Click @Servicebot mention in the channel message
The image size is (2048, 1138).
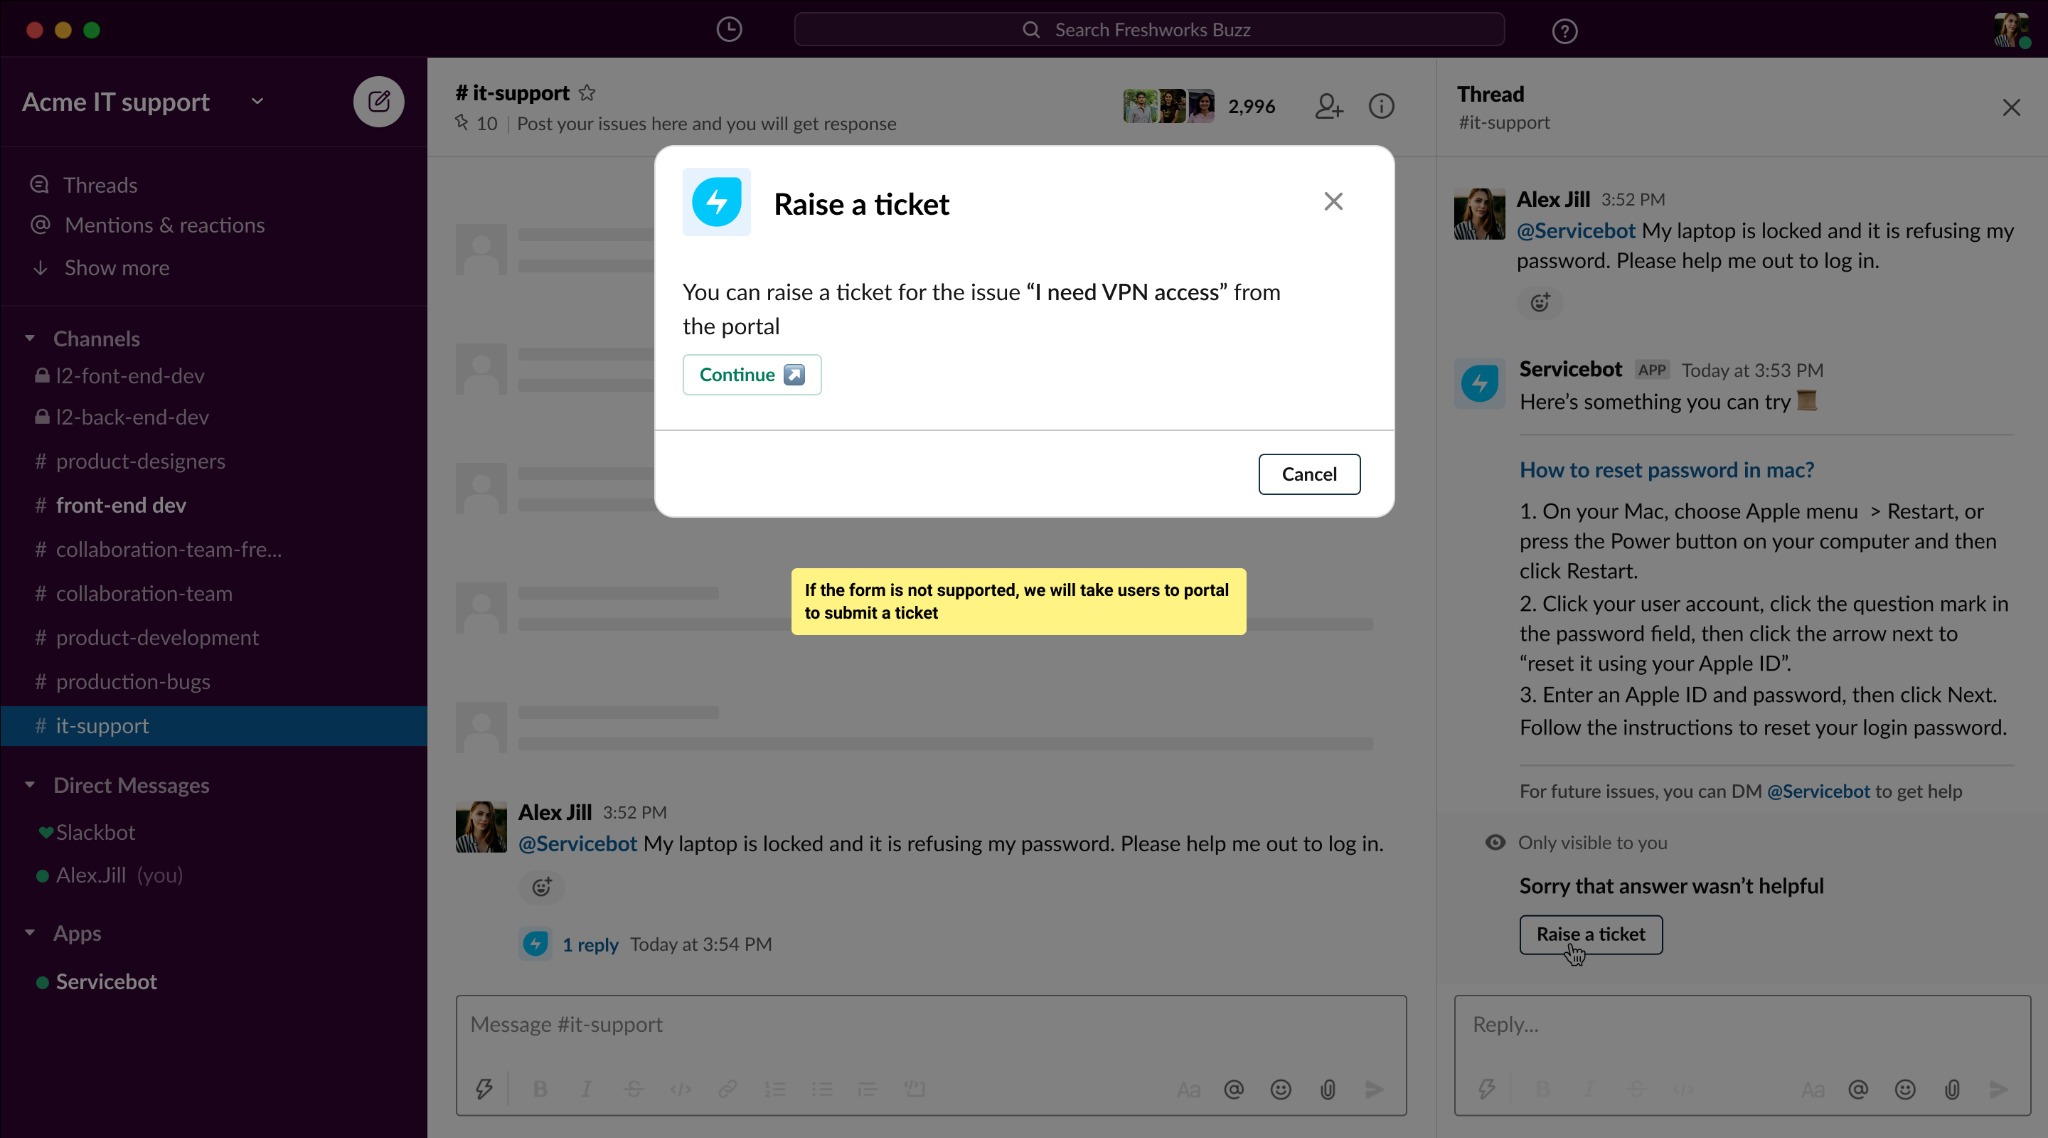point(577,843)
